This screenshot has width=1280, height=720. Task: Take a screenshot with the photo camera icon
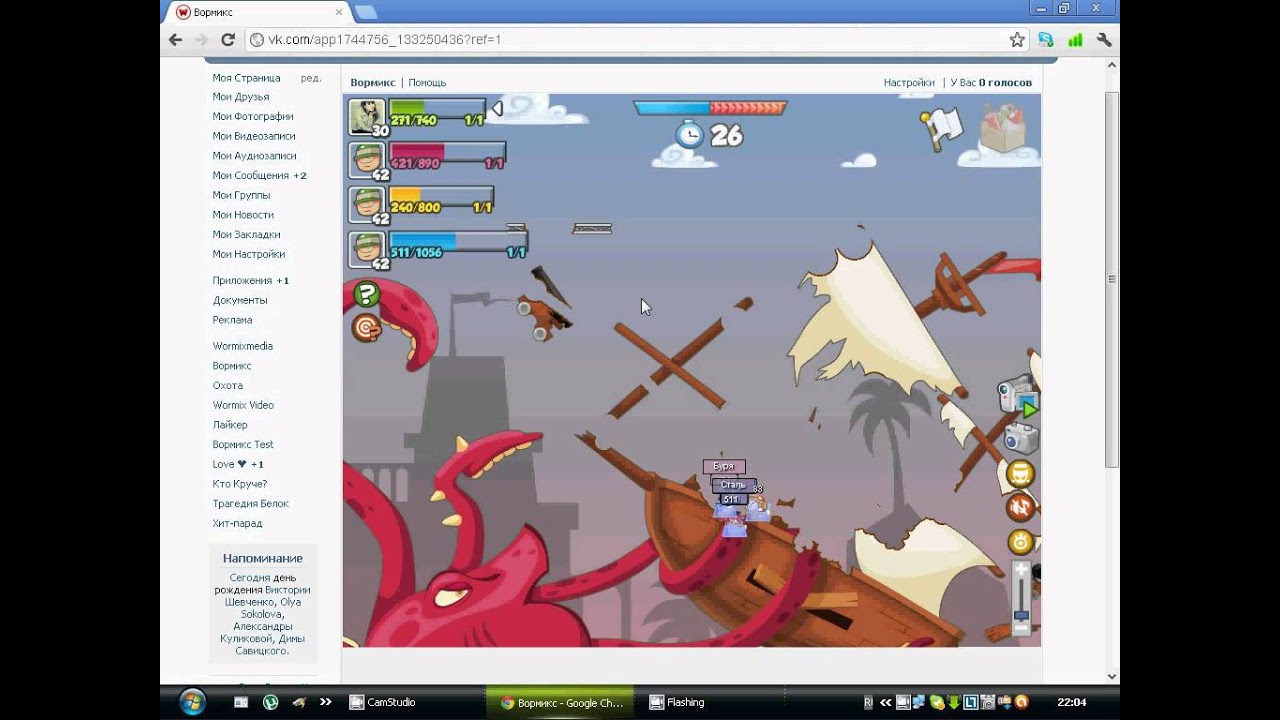tap(1020, 438)
